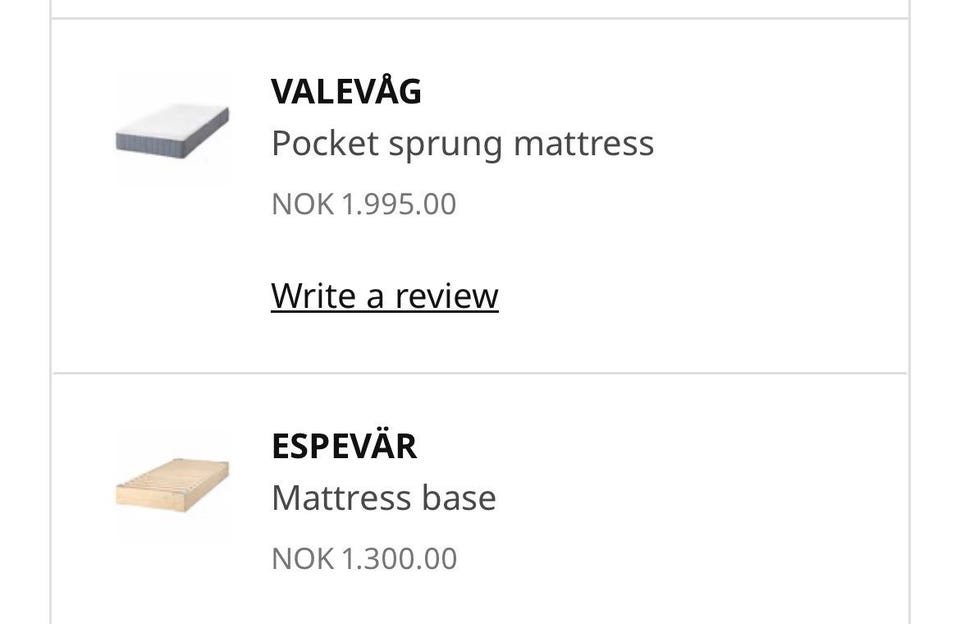The width and height of the screenshot is (960, 624).
Task: Click the Mattress base description text
Action: click(x=383, y=497)
